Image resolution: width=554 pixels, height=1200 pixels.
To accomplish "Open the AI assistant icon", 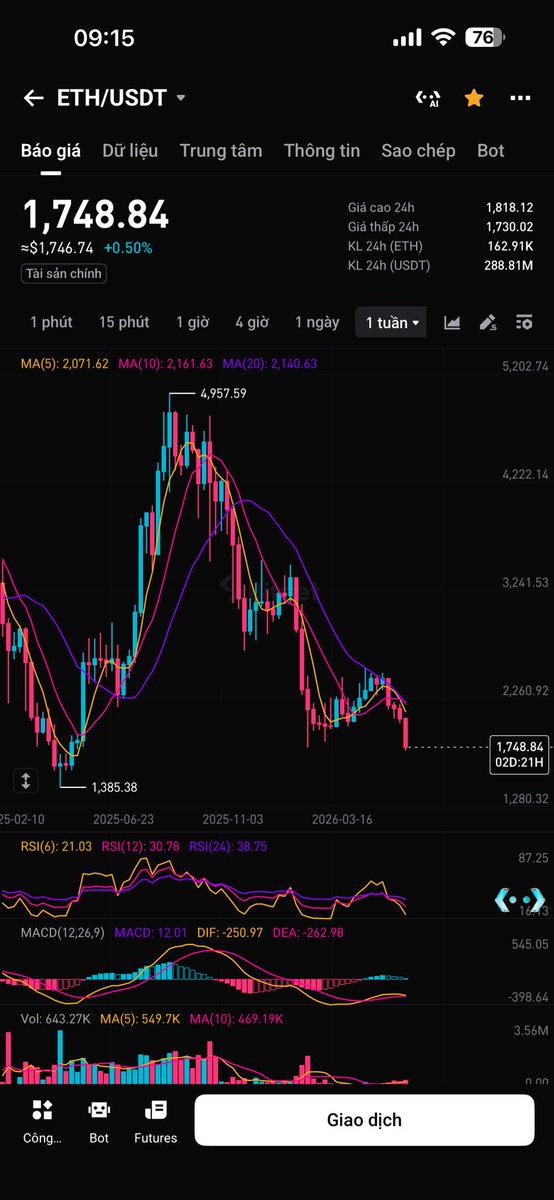I will pos(428,98).
